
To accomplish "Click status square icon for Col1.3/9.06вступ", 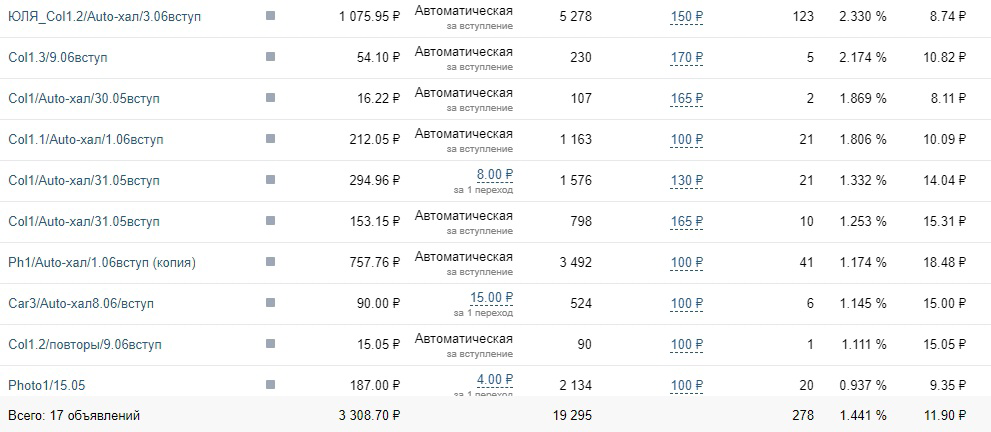I will (x=271, y=57).
